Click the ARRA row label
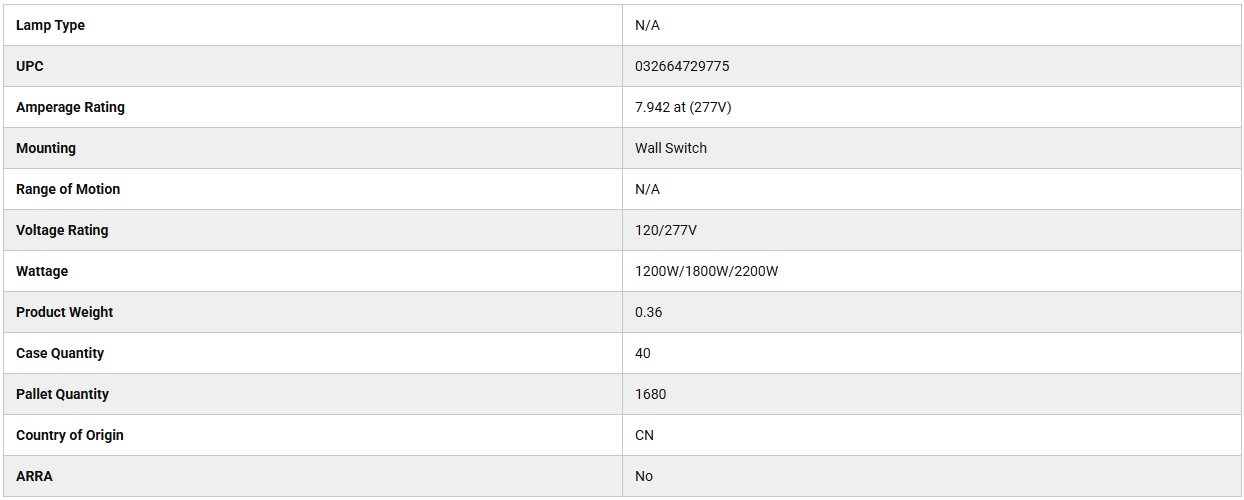Screen dimensions: 1244x500 coord(34,476)
